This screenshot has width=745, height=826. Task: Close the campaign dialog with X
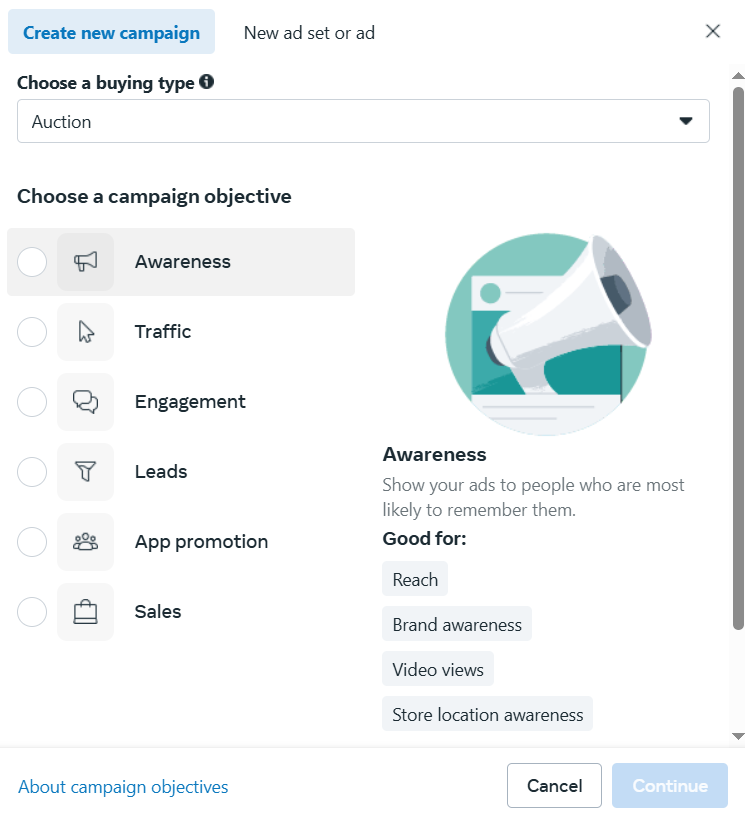713,31
